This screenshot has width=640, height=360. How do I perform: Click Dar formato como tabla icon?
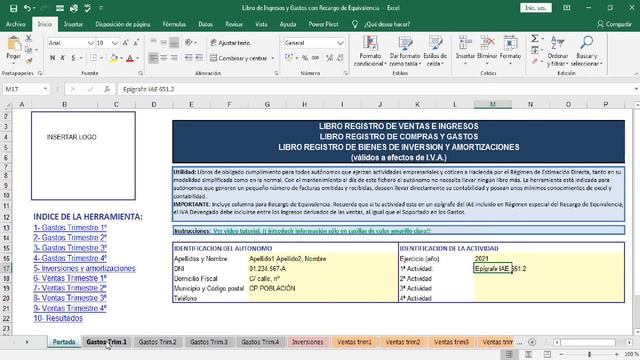pos(405,44)
